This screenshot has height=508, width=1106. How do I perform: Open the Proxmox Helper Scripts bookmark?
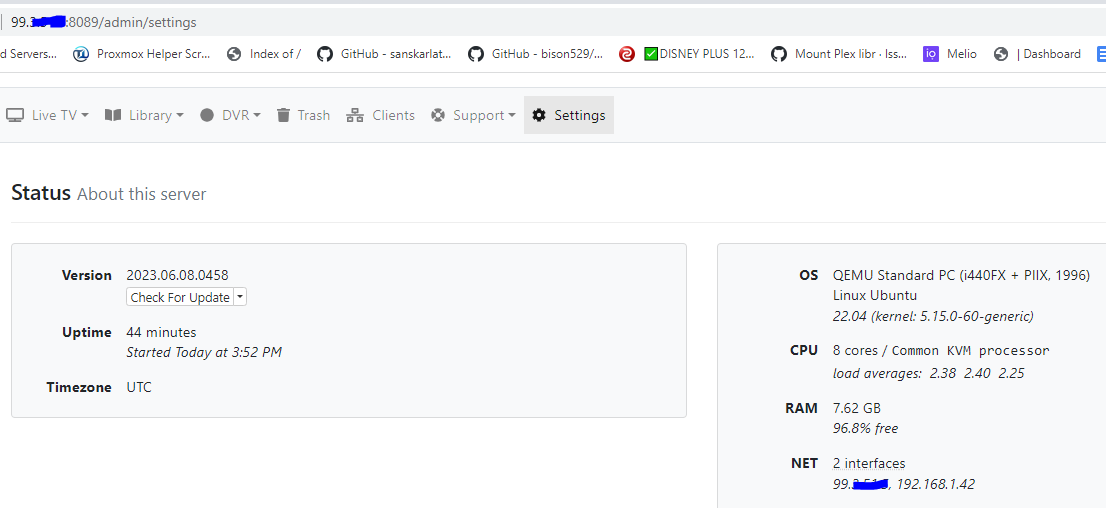pos(142,54)
